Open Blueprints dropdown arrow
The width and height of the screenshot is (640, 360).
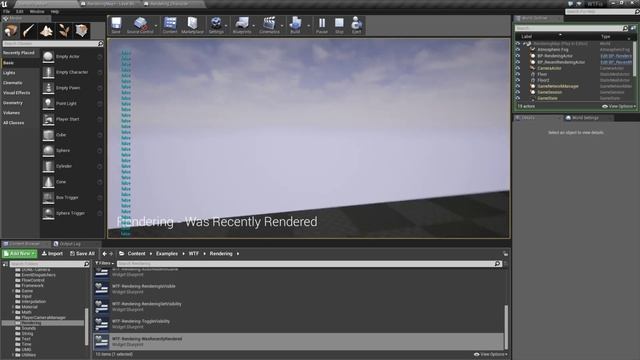click(x=254, y=25)
